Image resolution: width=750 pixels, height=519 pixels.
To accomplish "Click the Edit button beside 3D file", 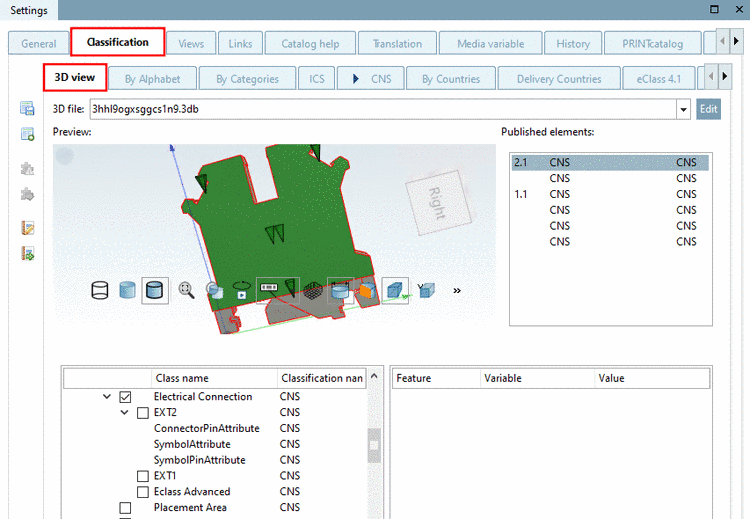I will [708, 109].
